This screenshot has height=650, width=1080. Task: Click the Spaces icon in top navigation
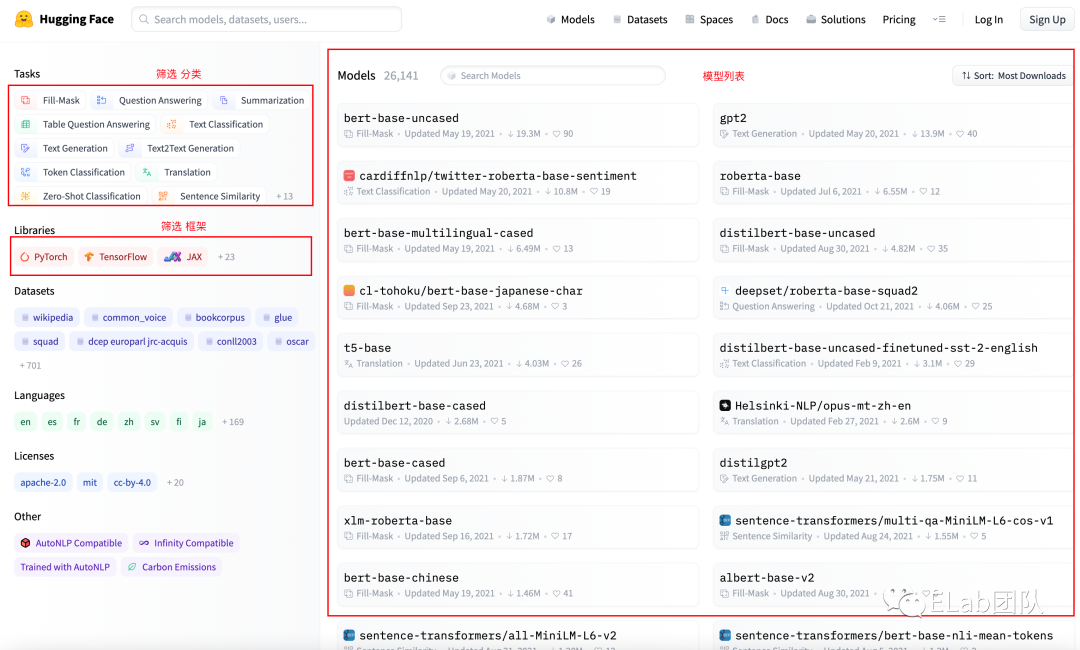689,19
